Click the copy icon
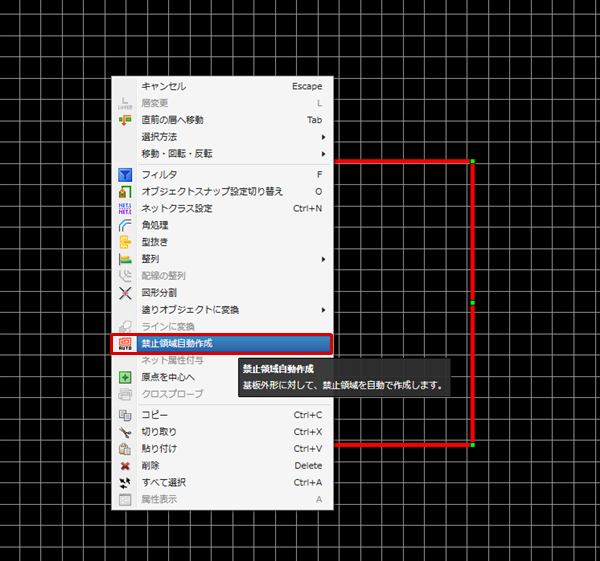Image resolution: width=600 pixels, height=561 pixels. tap(125, 415)
